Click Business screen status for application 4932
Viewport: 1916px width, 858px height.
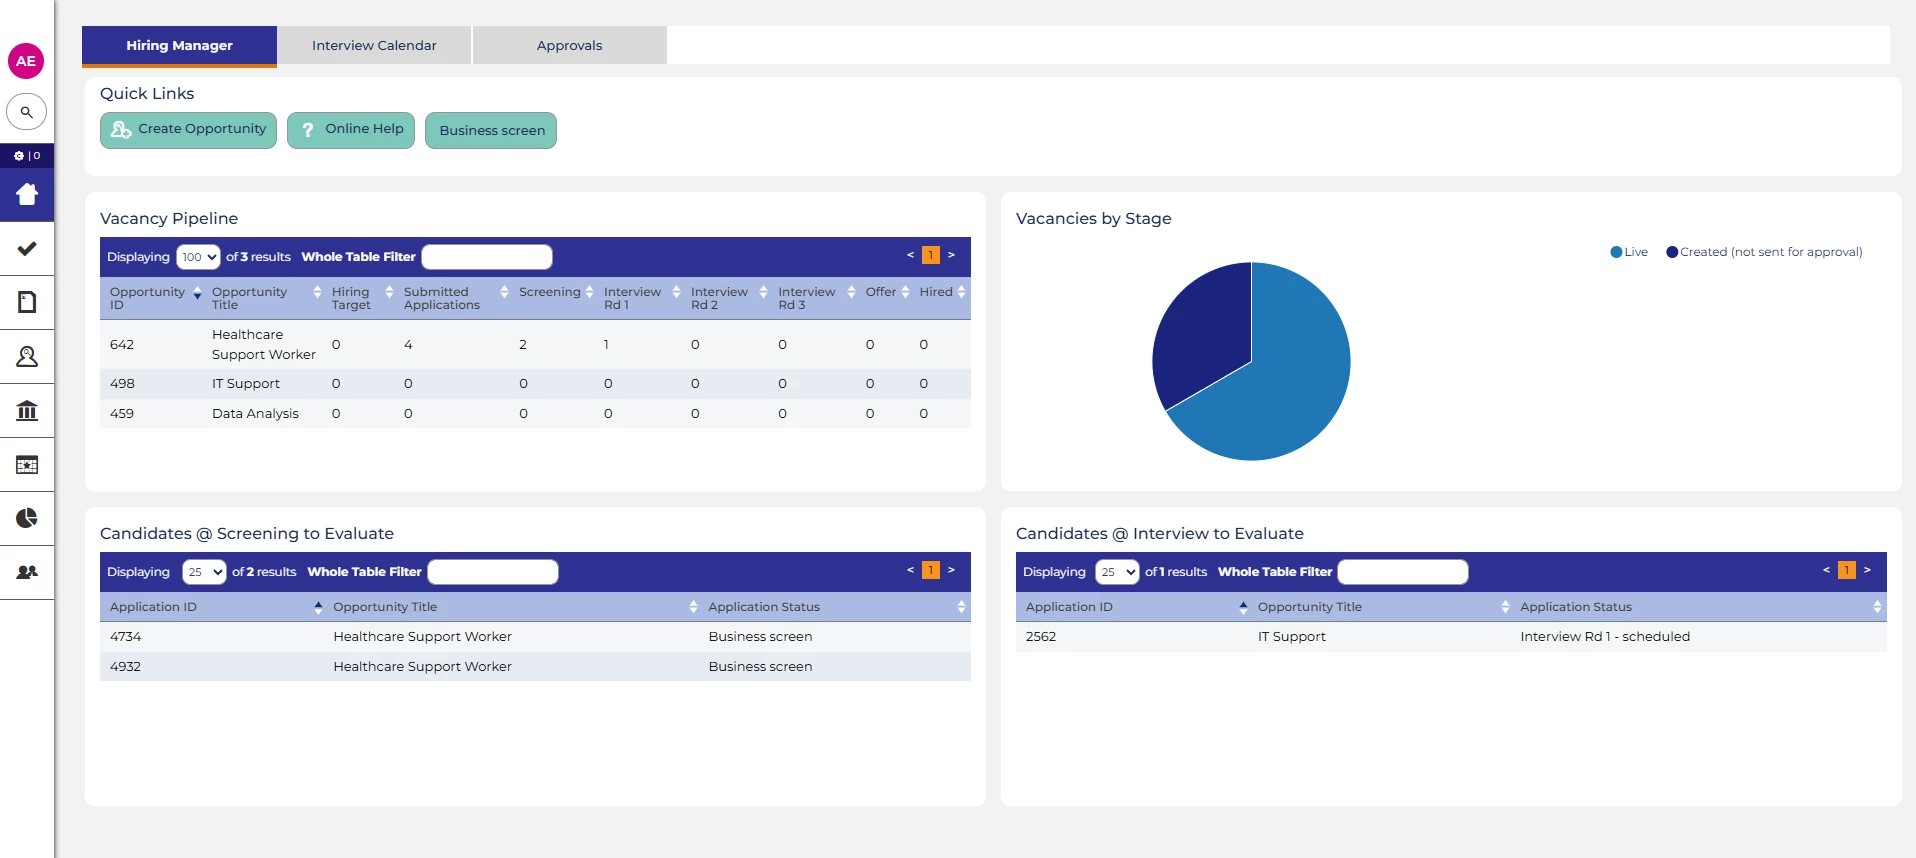click(x=760, y=667)
